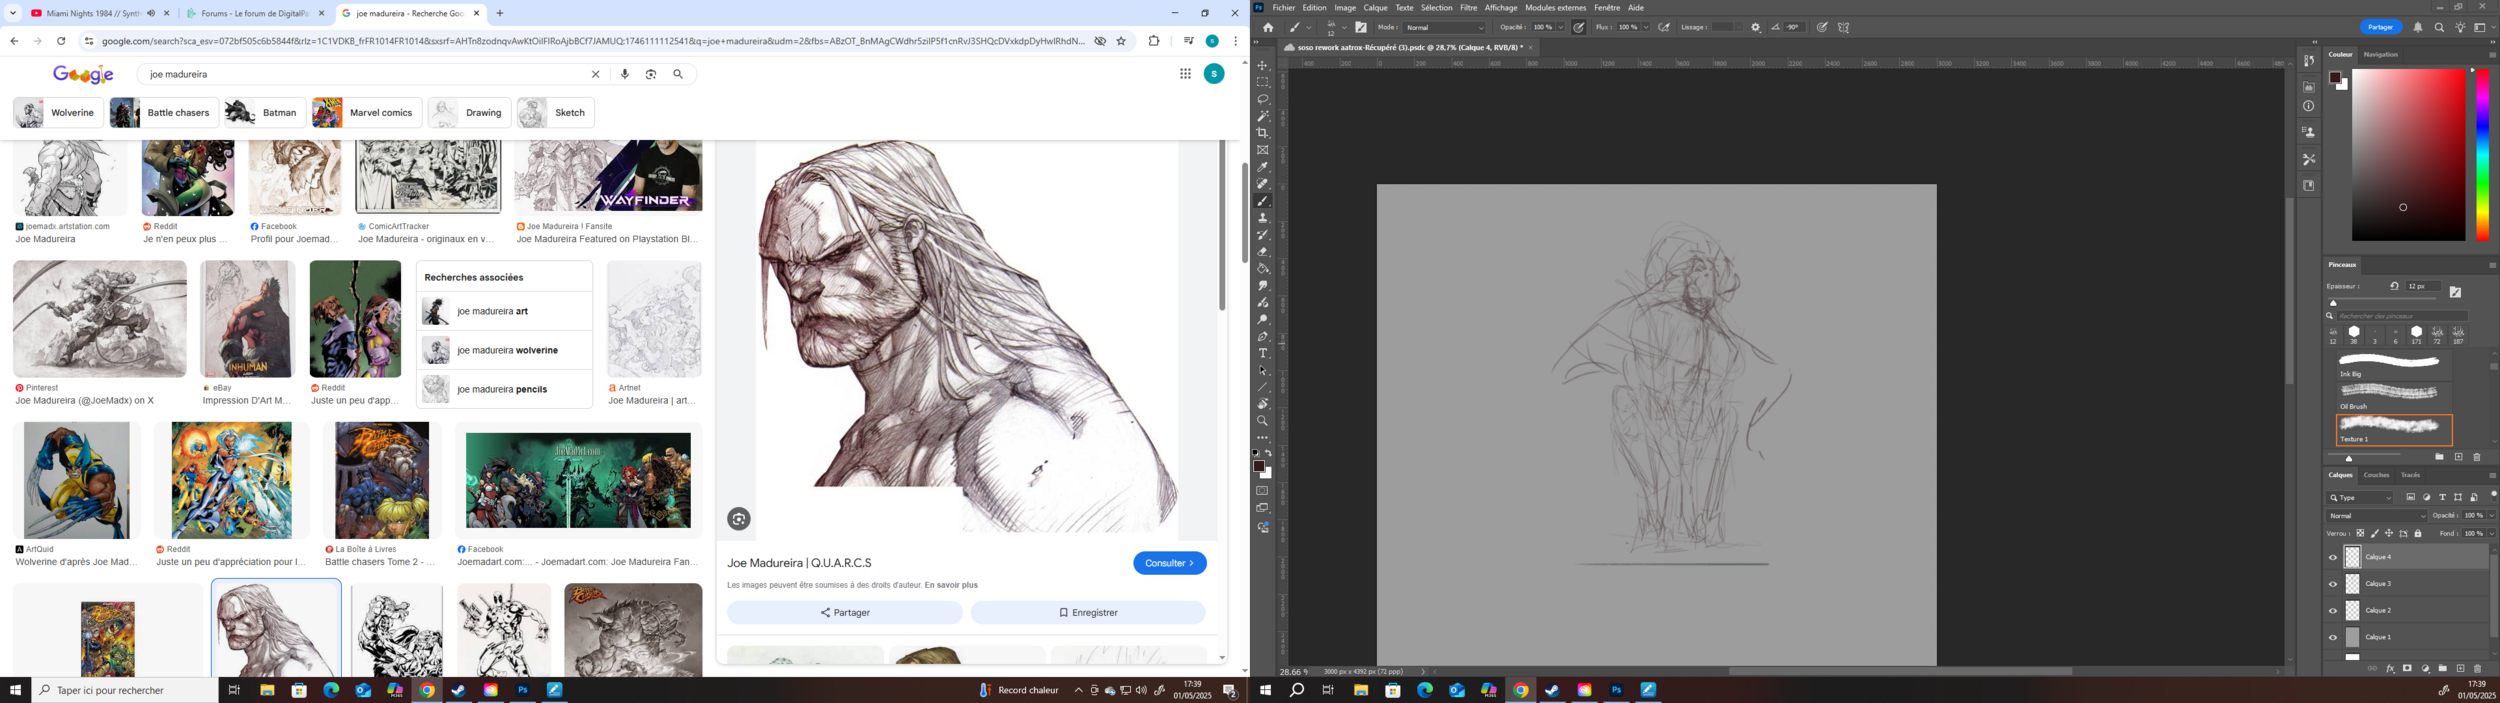Viewport: 2500px width, 703px height.
Task: Hide the Calque 4 layer
Action: [x=2333, y=558]
